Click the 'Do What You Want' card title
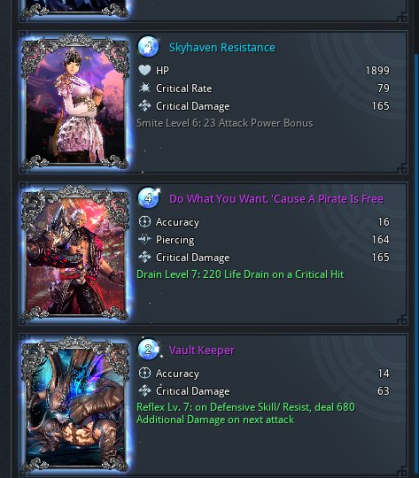 point(276,199)
